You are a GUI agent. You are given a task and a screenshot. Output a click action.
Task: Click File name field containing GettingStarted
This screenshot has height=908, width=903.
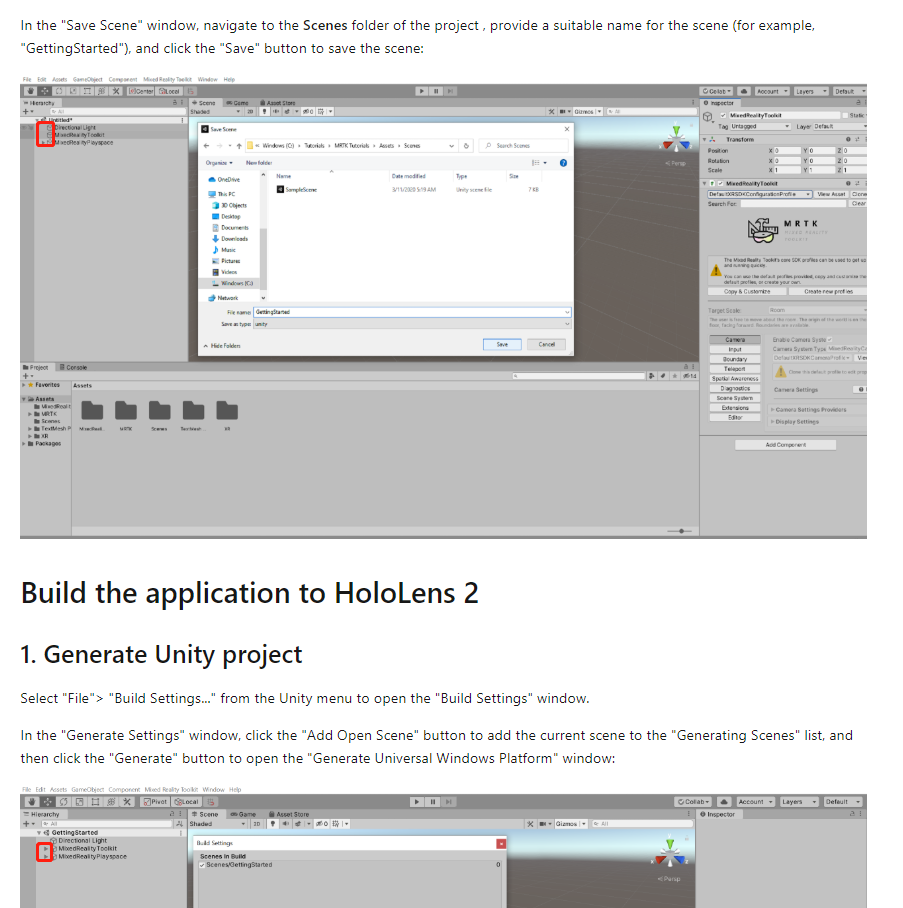[x=412, y=312]
